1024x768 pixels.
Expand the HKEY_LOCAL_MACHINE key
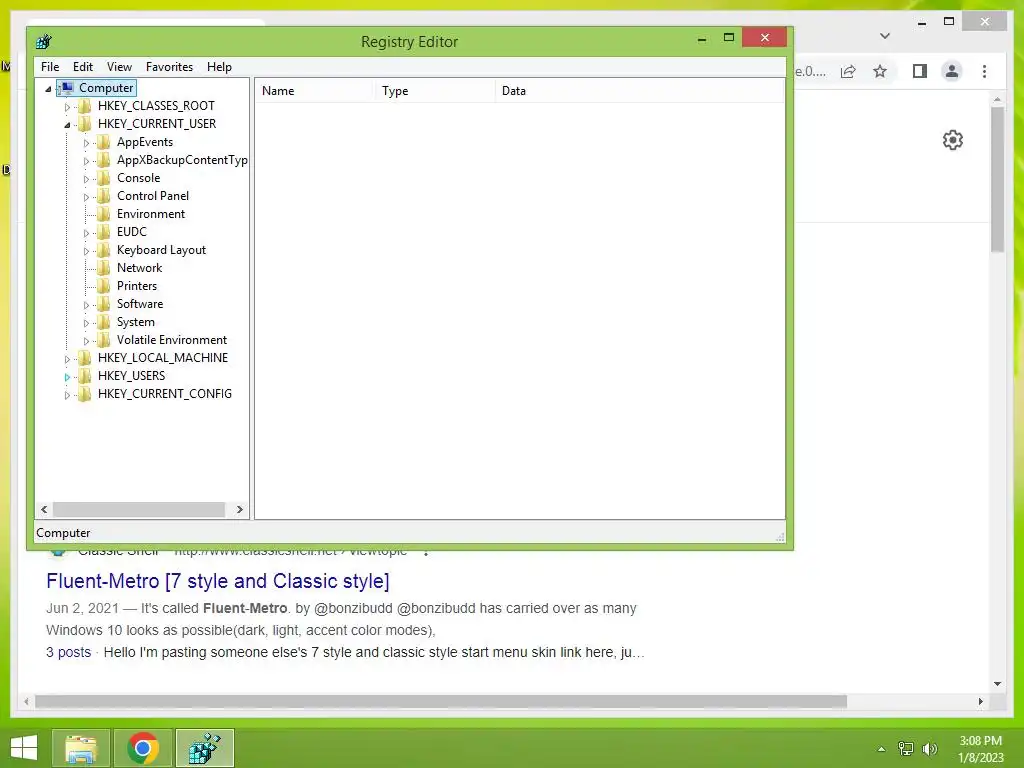tap(67, 359)
